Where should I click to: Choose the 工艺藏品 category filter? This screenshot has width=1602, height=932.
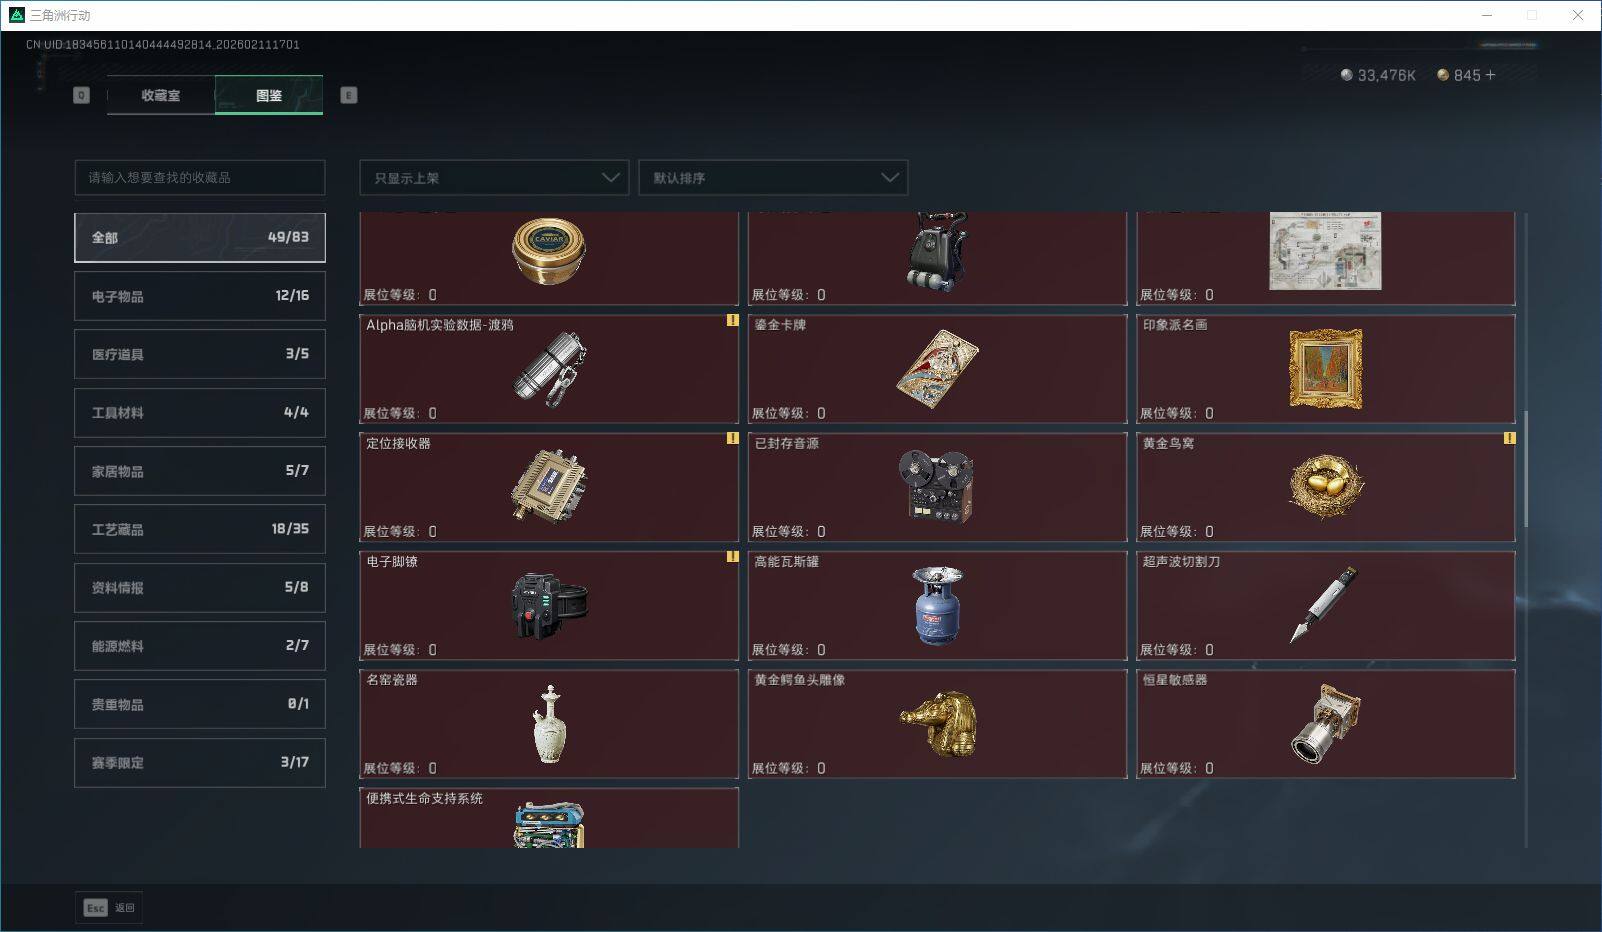200,529
